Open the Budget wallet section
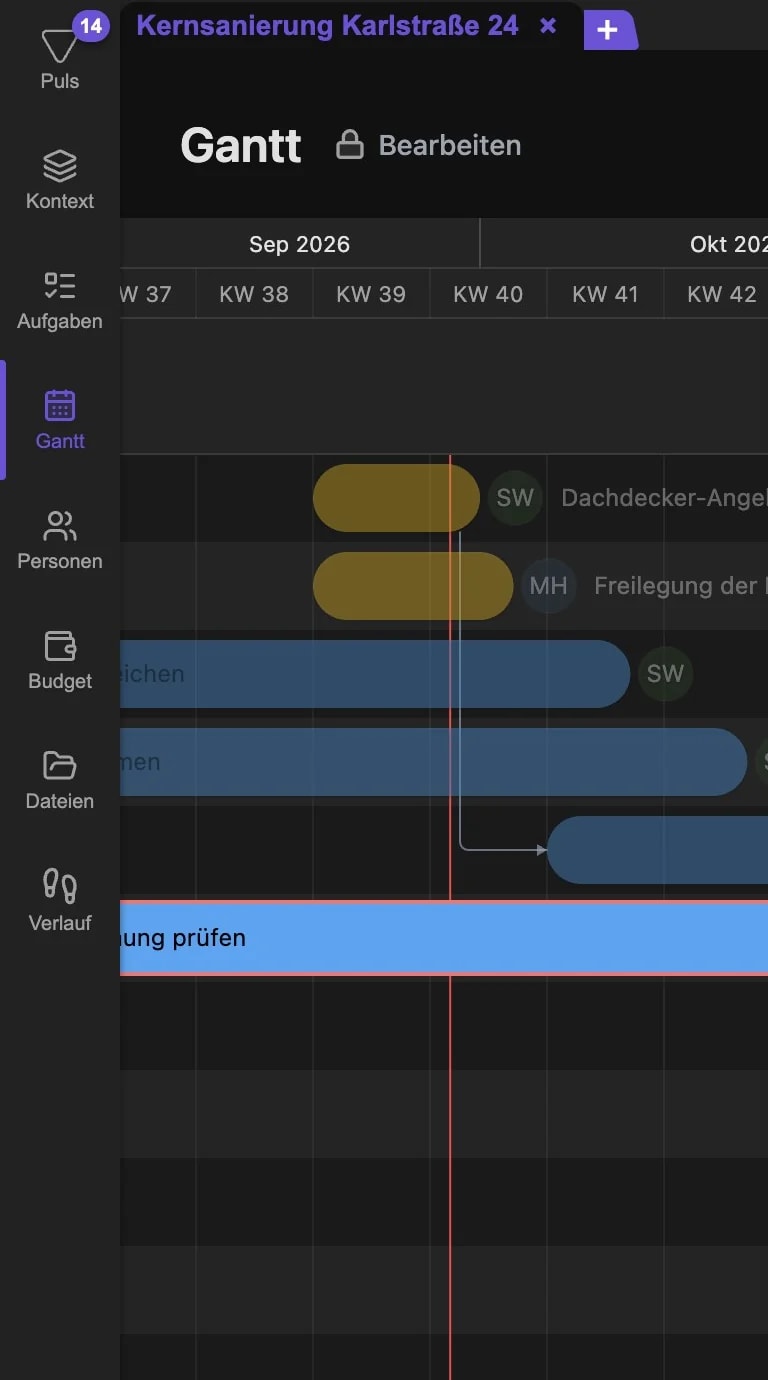The width and height of the screenshot is (768, 1380). click(x=60, y=660)
